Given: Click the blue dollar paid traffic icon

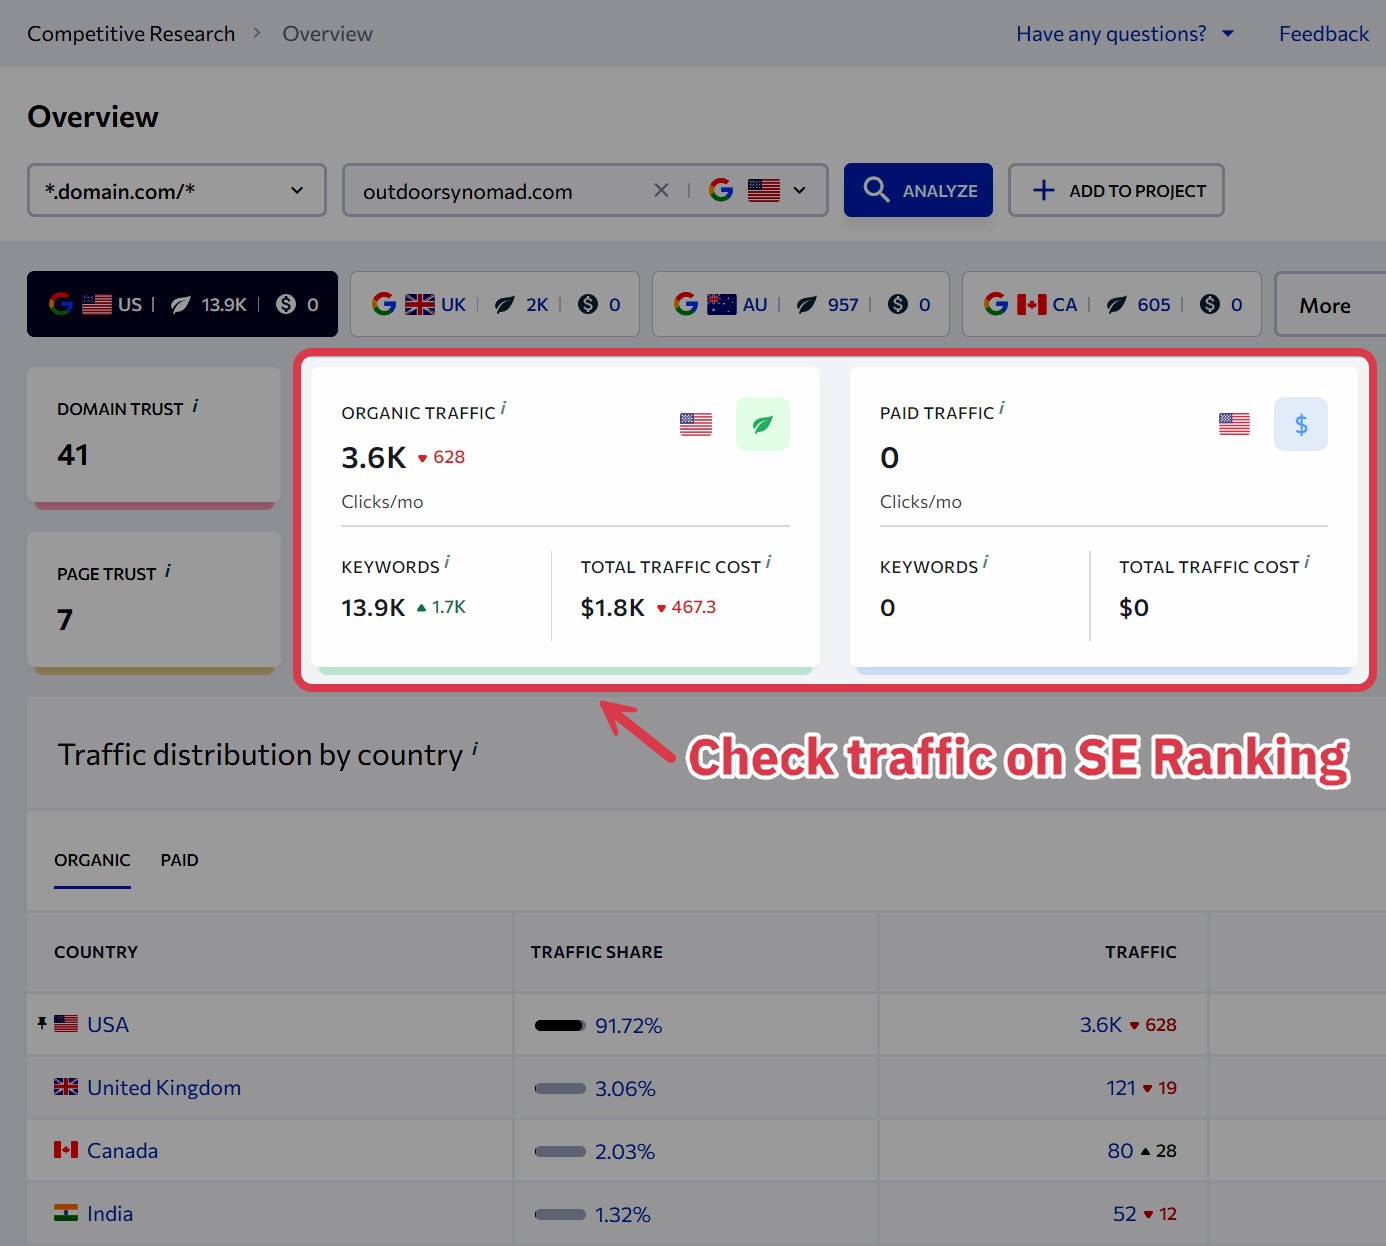Looking at the screenshot, I should [1300, 424].
